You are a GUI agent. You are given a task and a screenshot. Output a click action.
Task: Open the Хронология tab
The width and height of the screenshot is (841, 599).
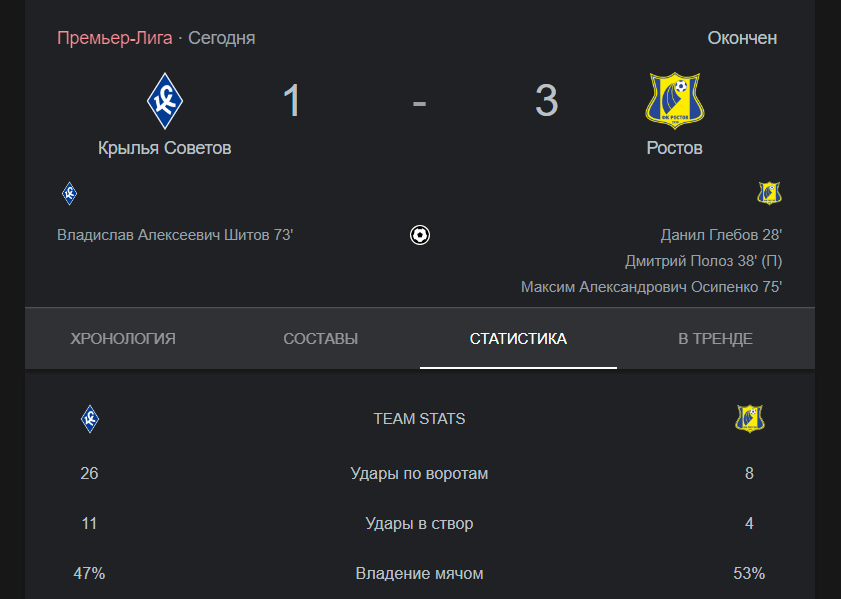click(x=123, y=338)
